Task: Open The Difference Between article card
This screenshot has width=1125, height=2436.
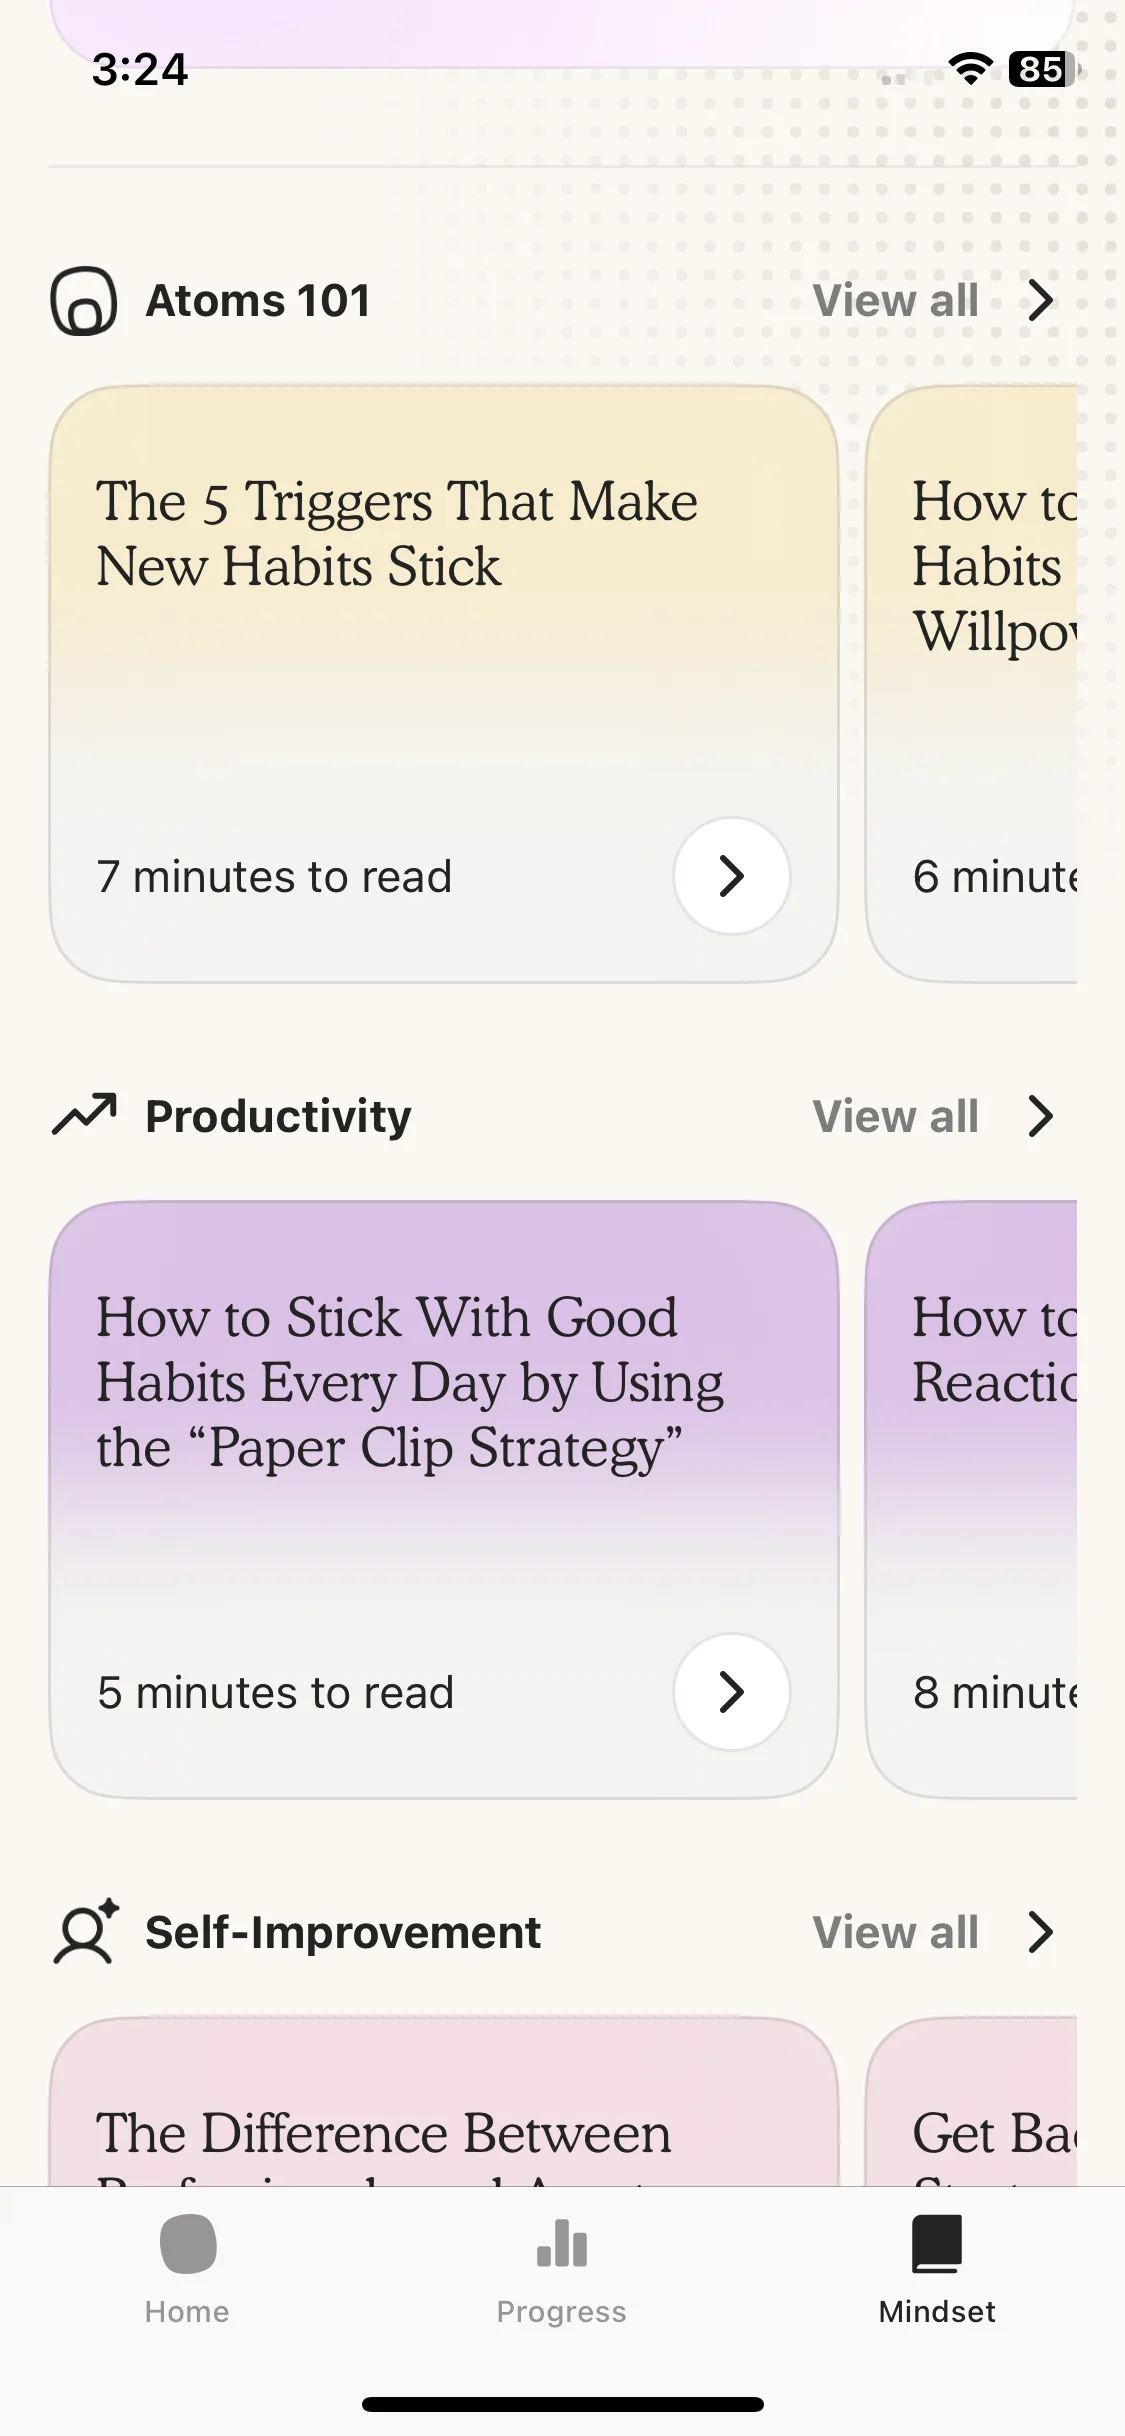Action: tap(444, 2102)
